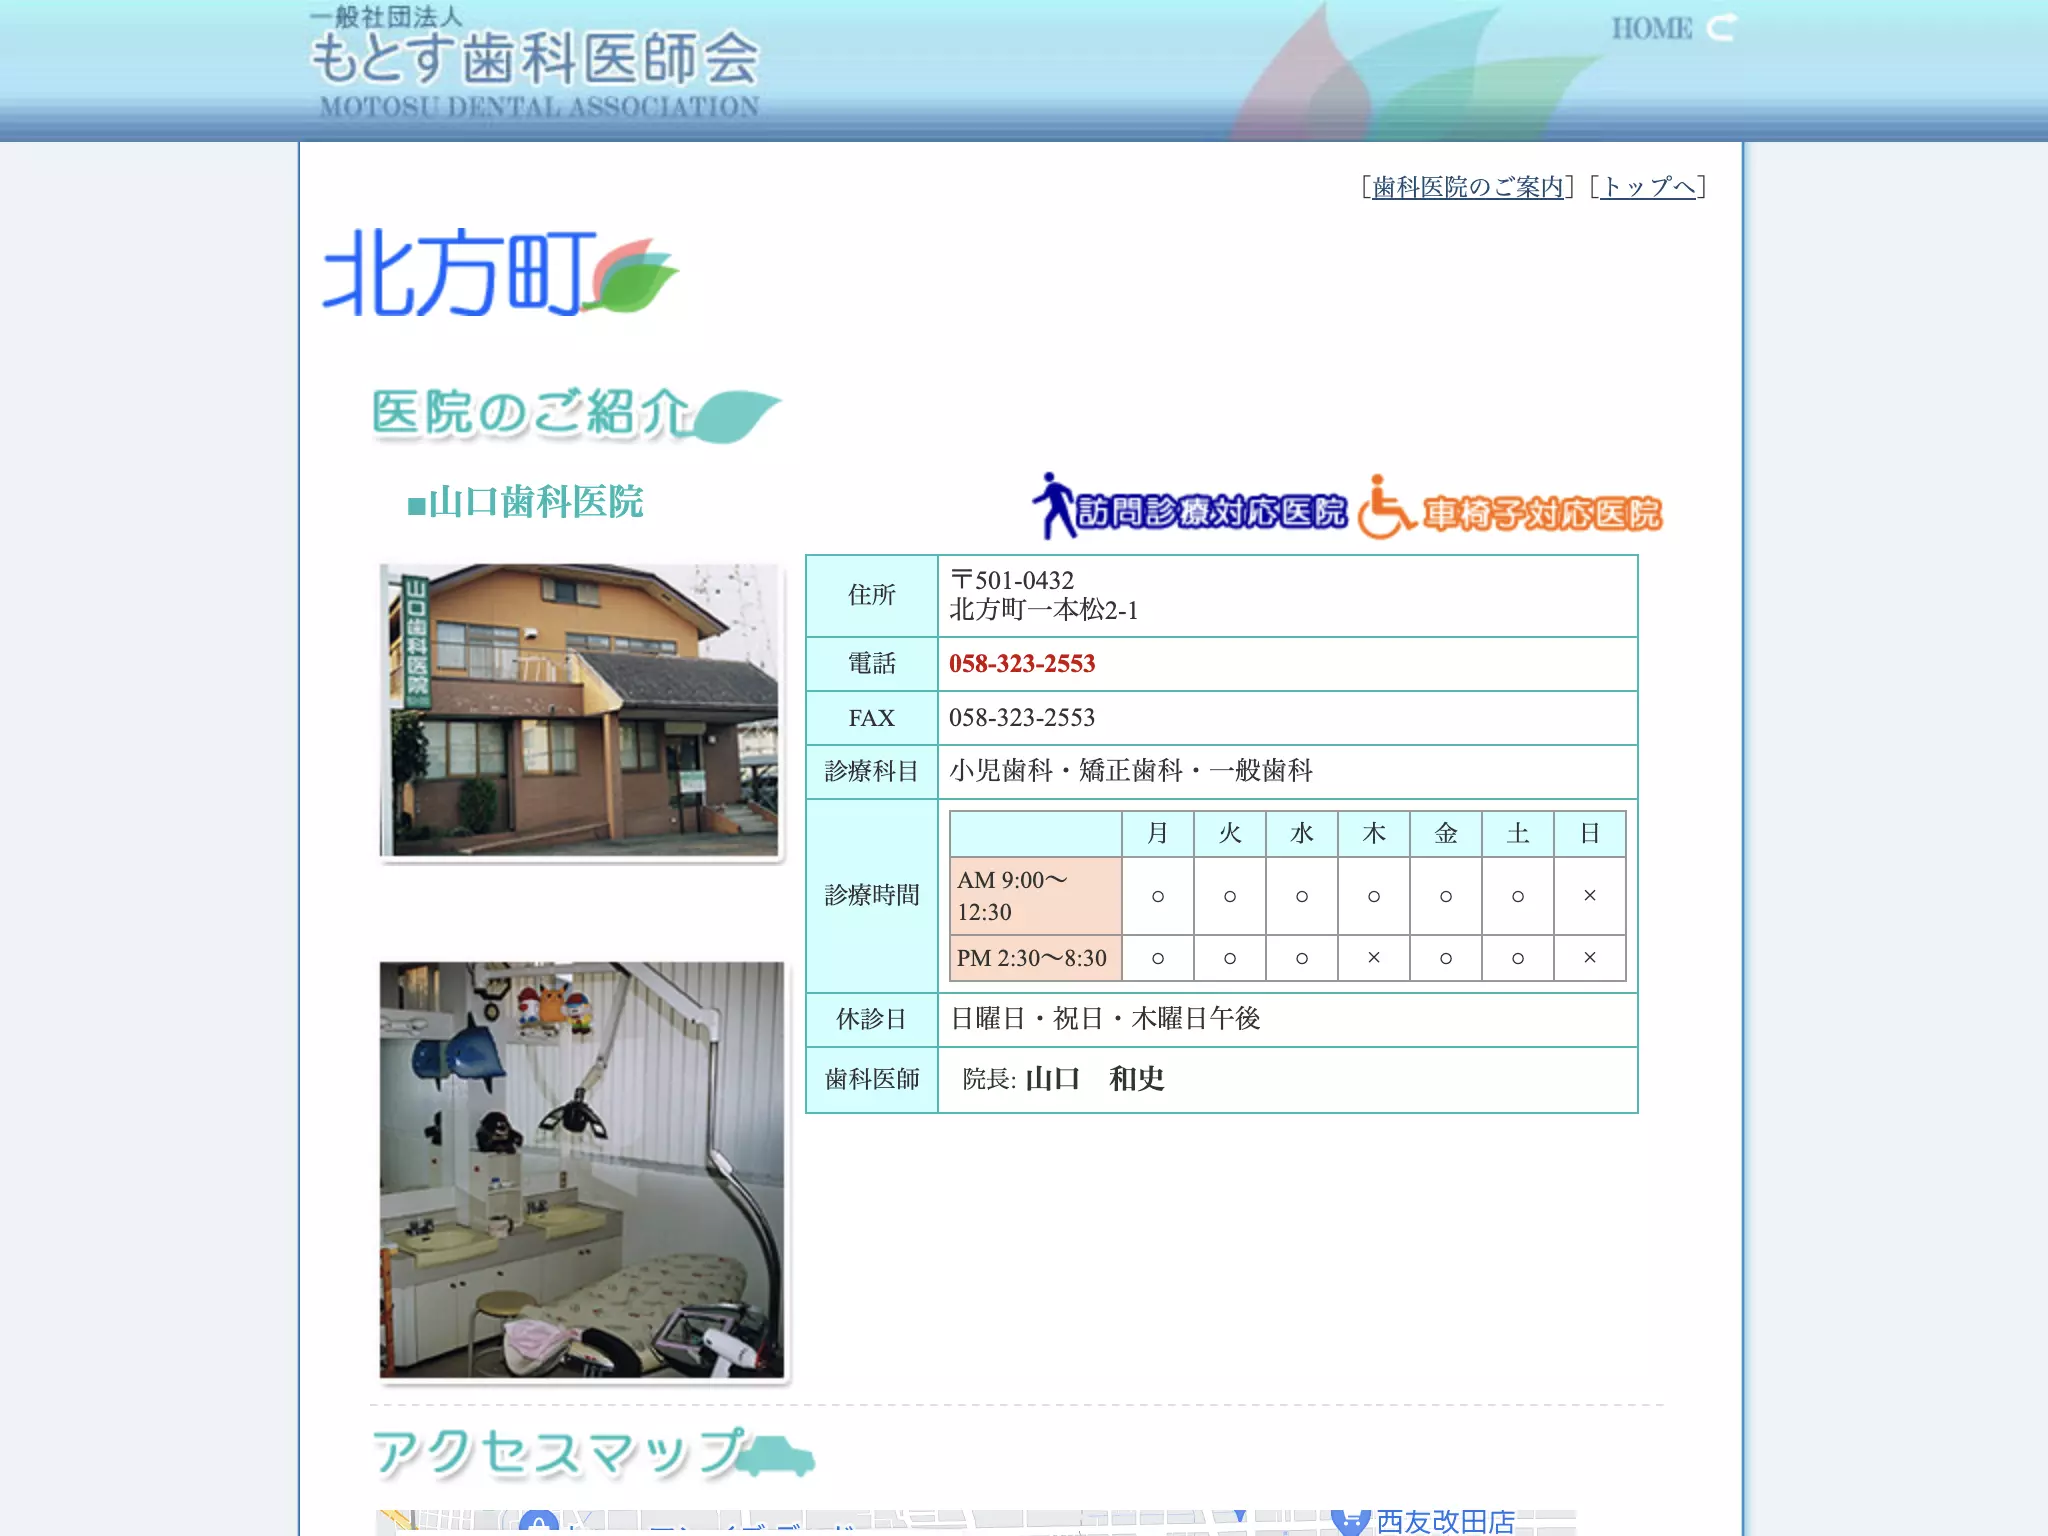Viewport: 2048px width, 1536px height.
Task: Follow the トップへ link
Action: pyautogui.click(x=1648, y=187)
